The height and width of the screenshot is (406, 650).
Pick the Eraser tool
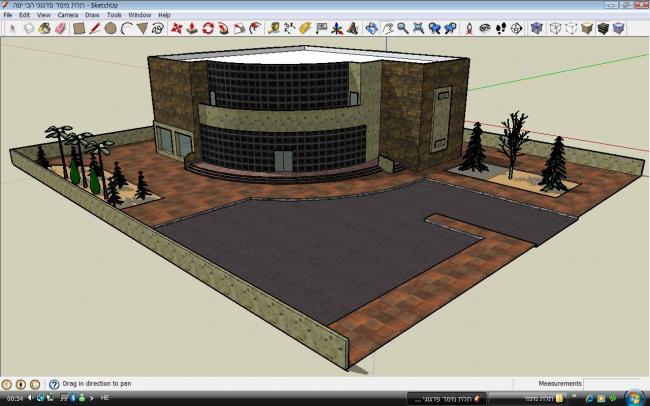tap(61, 29)
